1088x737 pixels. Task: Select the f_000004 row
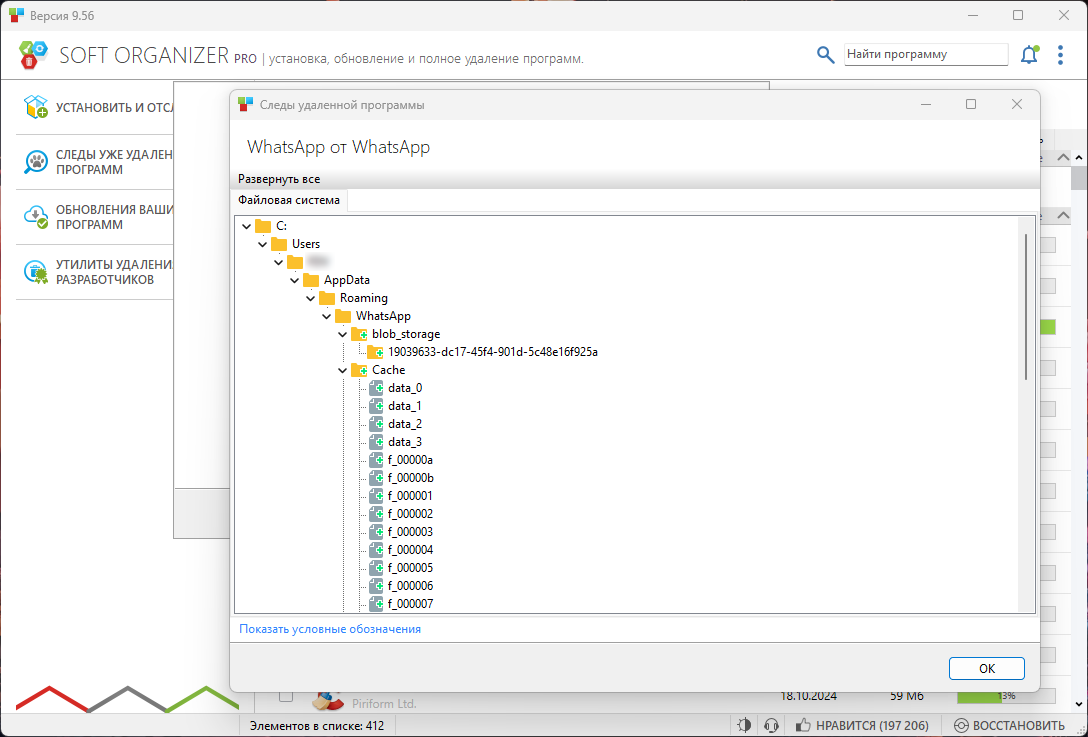coord(410,550)
